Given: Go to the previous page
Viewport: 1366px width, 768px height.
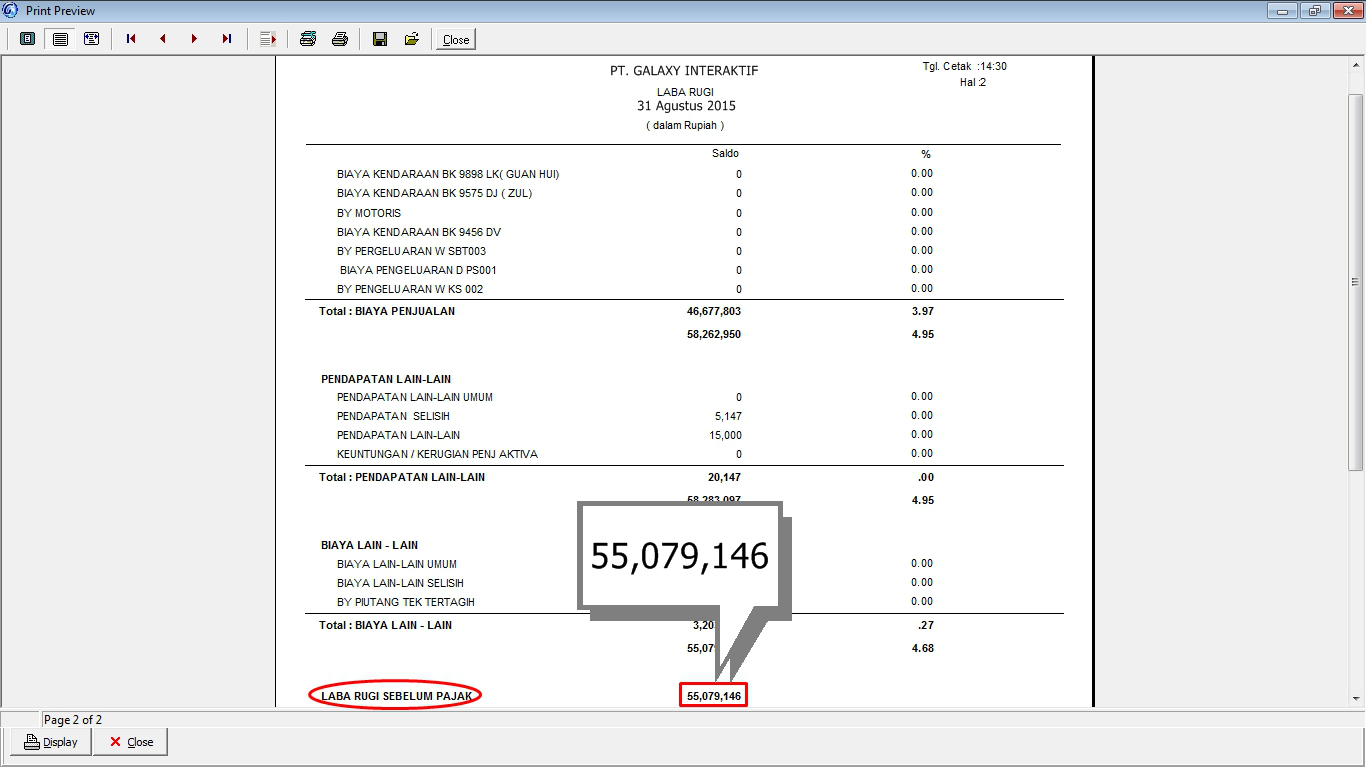Looking at the screenshot, I should (162, 39).
